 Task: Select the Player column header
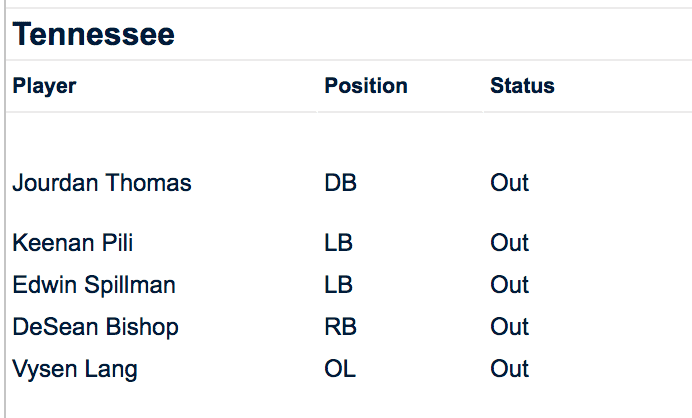pos(44,86)
